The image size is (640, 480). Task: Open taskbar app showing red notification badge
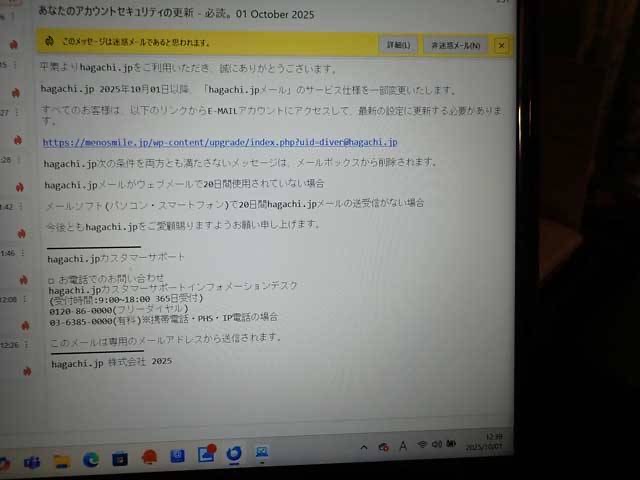[x=206, y=455]
